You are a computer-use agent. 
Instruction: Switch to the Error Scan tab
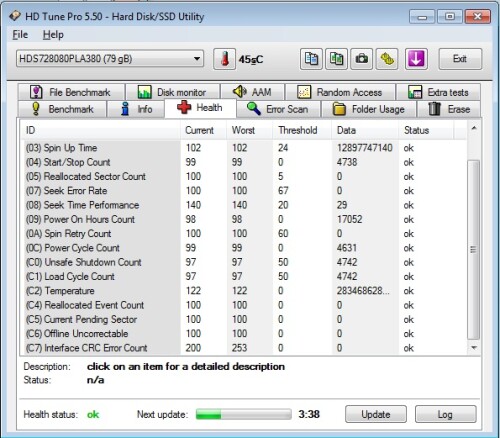click(x=279, y=109)
